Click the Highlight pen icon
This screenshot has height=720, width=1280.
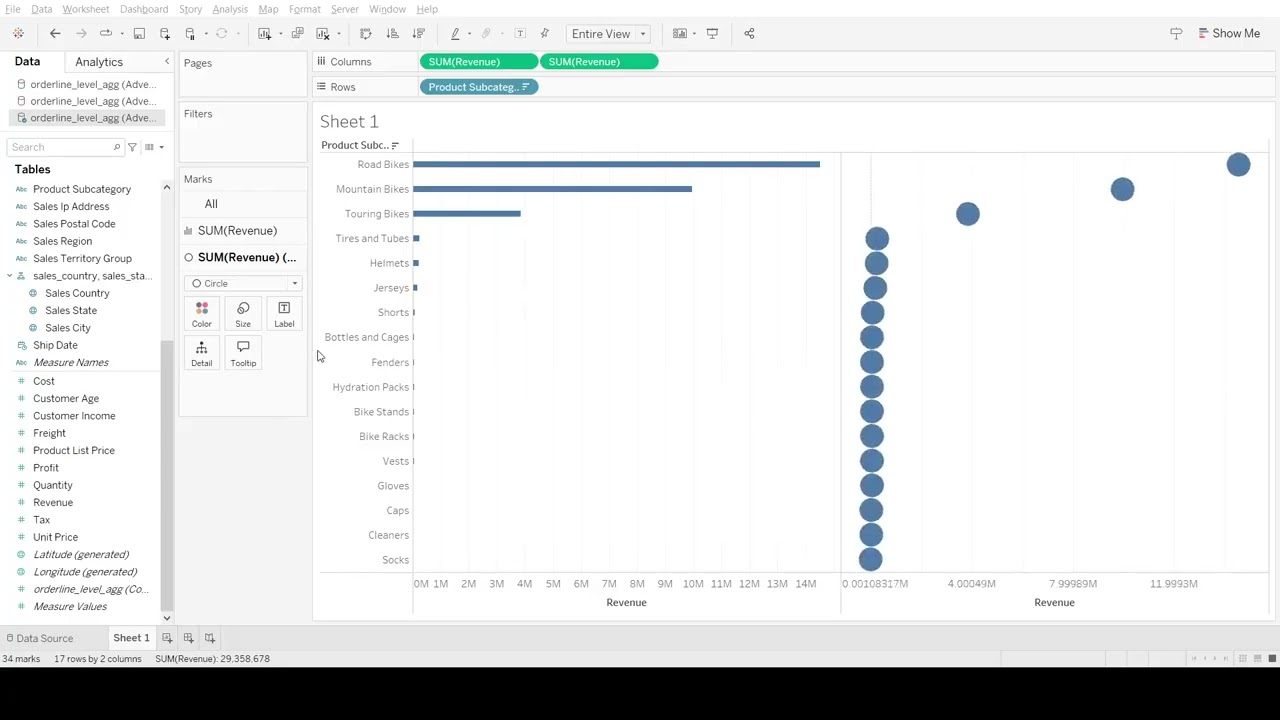click(455, 34)
